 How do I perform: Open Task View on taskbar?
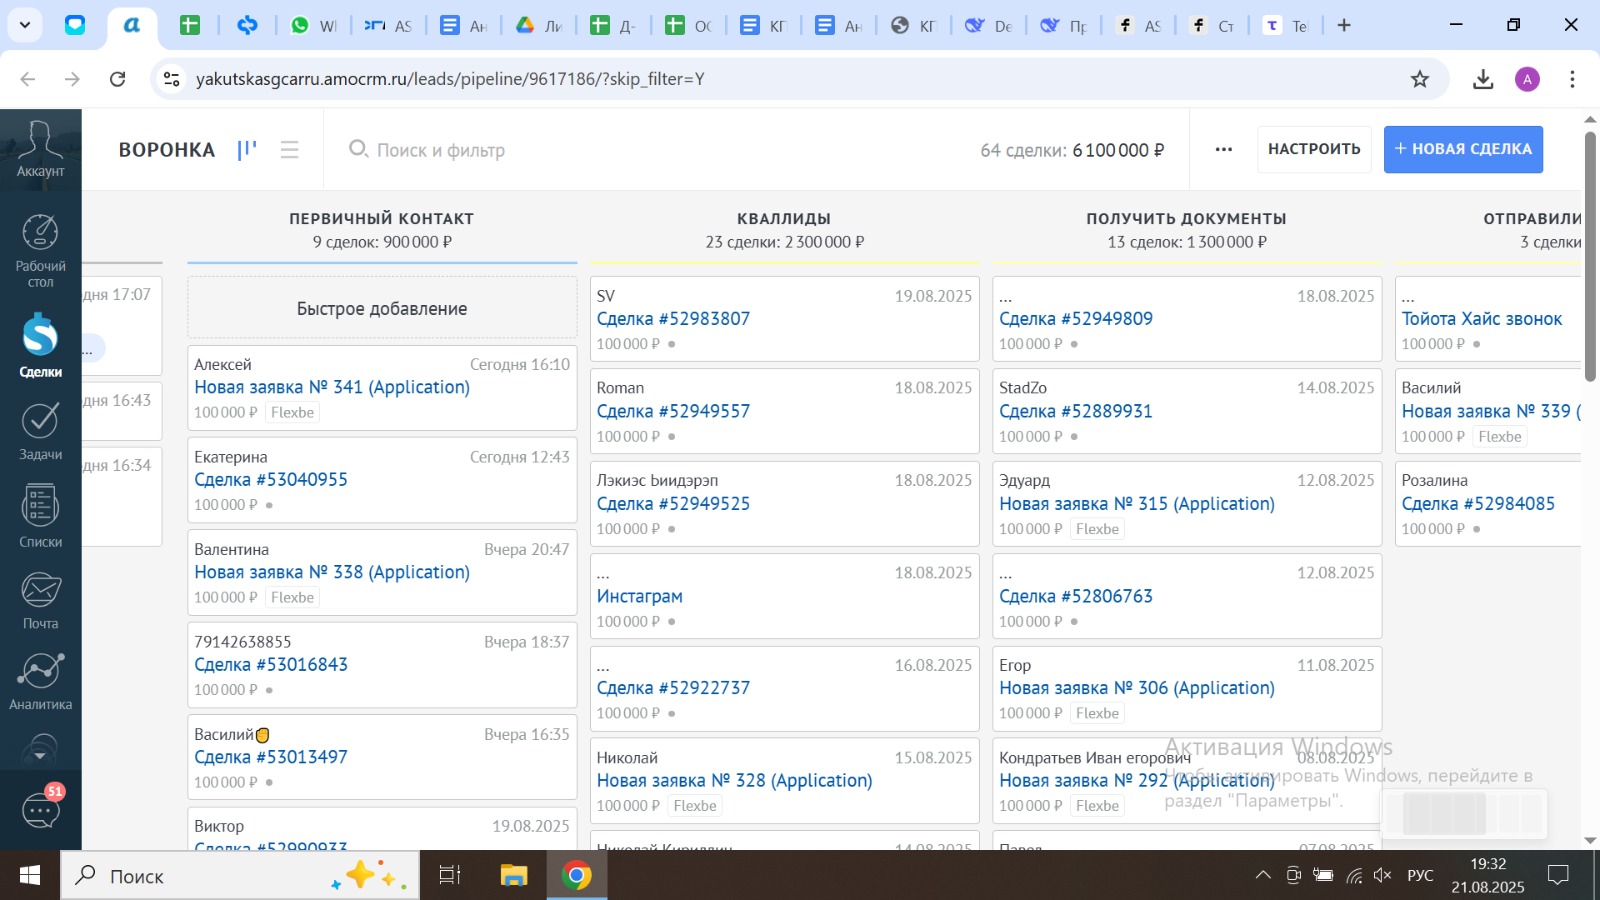450,875
